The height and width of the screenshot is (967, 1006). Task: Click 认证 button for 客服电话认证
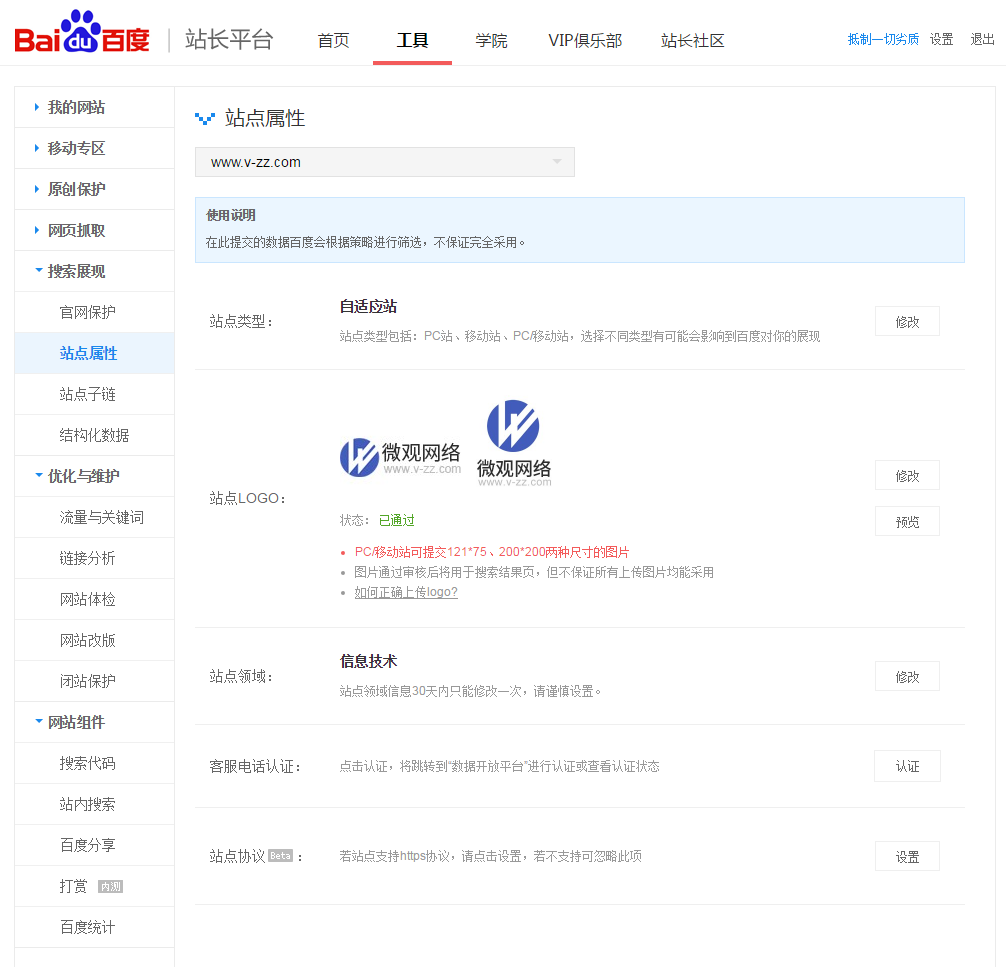tap(907, 766)
